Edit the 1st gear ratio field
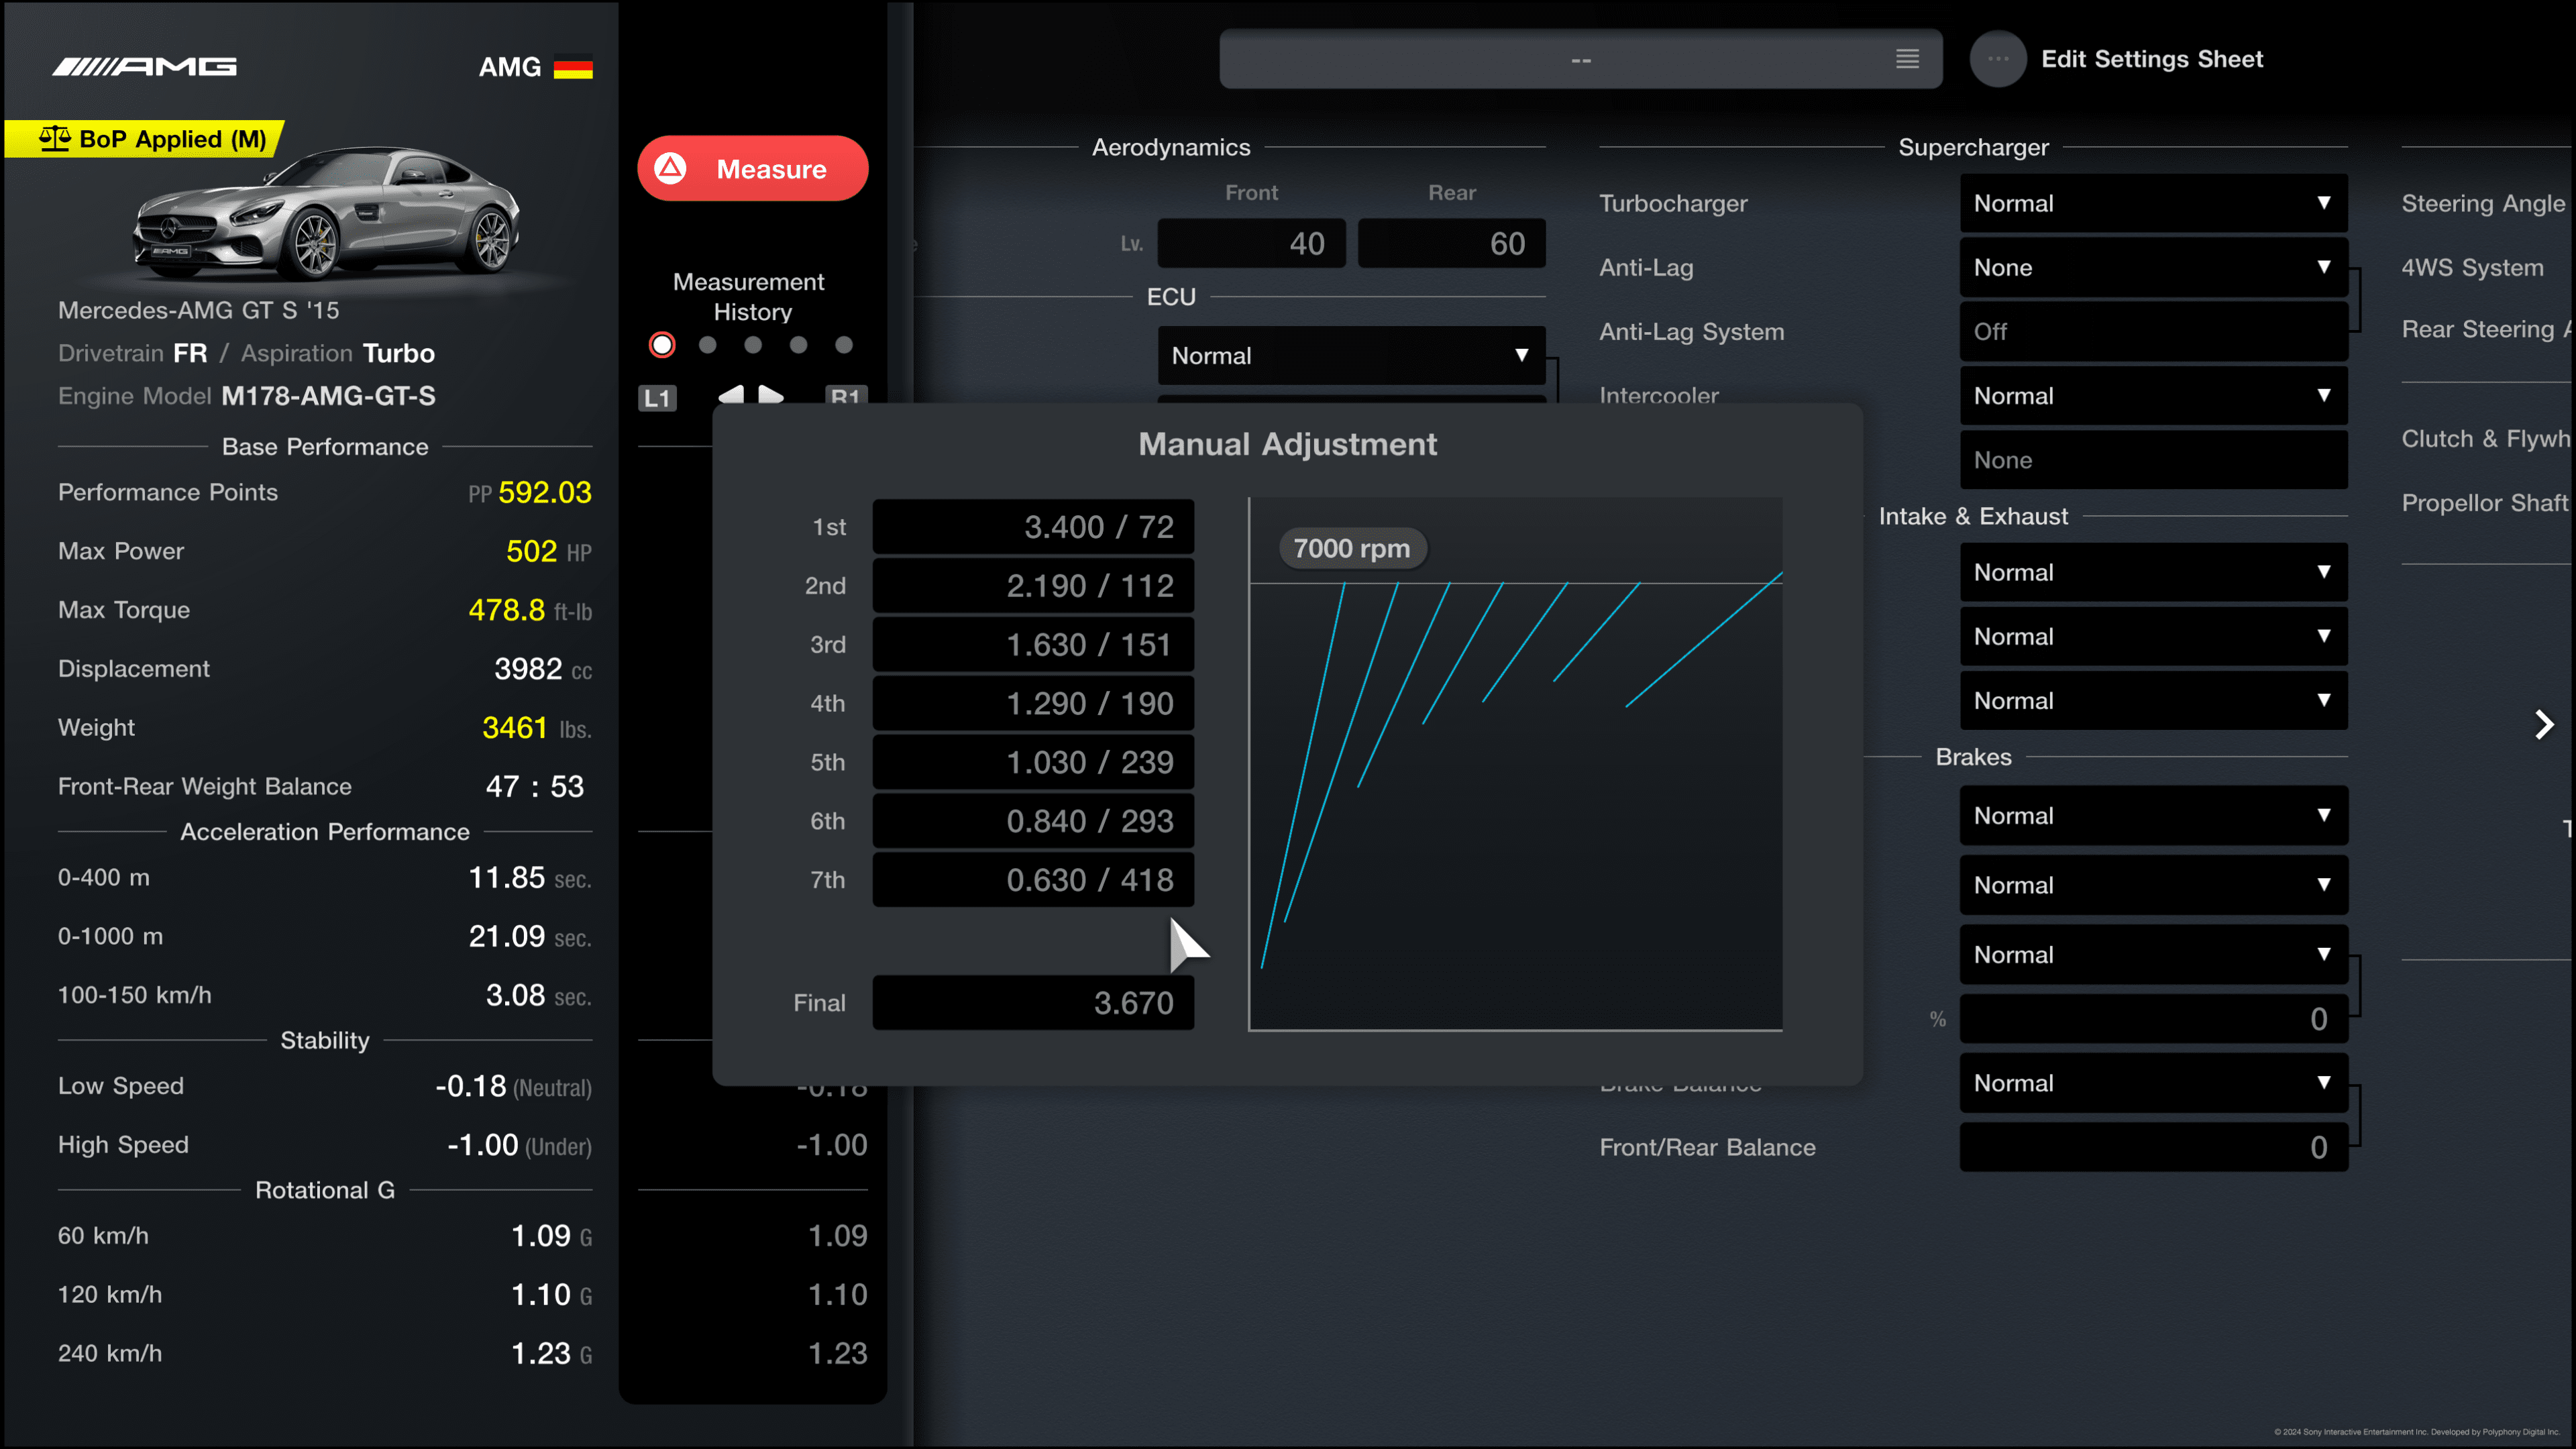The image size is (2576, 1449). pos(1033,527)
